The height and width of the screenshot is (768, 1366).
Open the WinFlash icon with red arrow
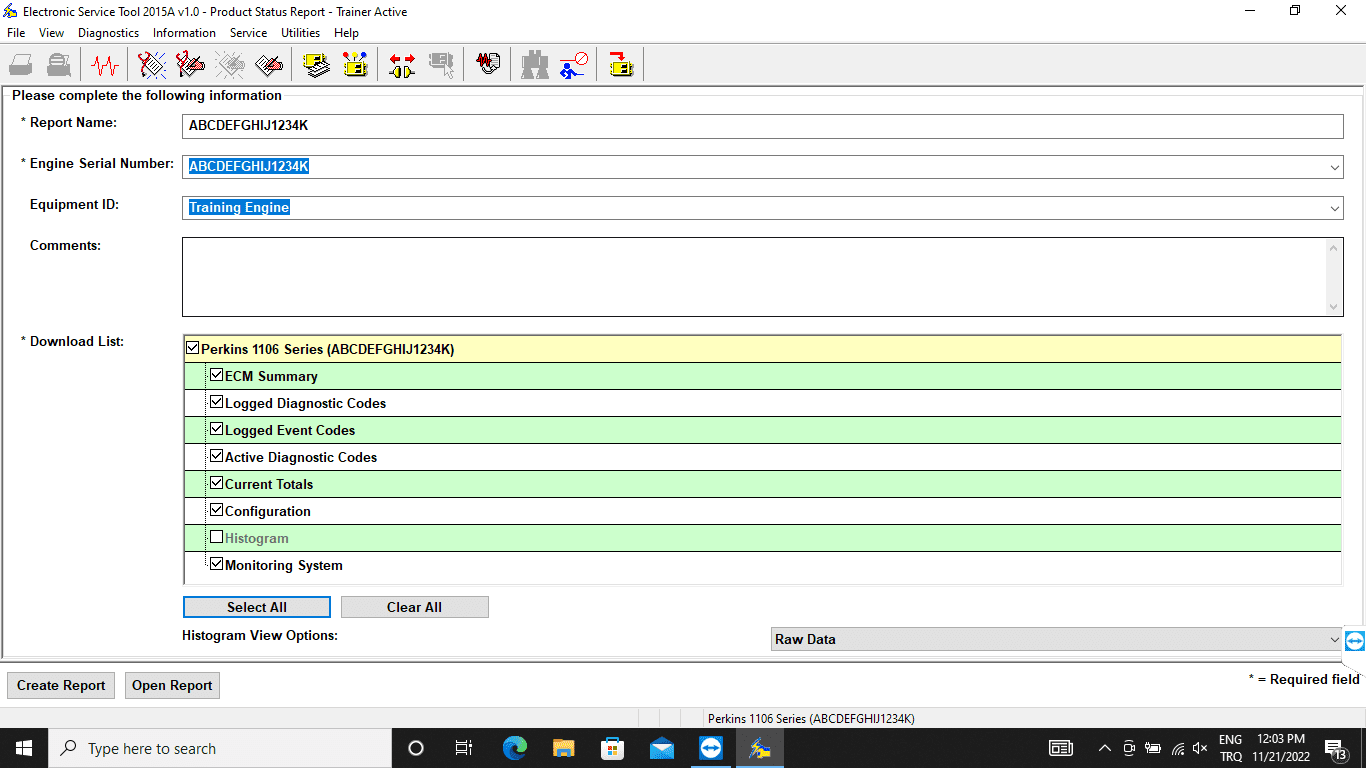click(x=621, y=66)
